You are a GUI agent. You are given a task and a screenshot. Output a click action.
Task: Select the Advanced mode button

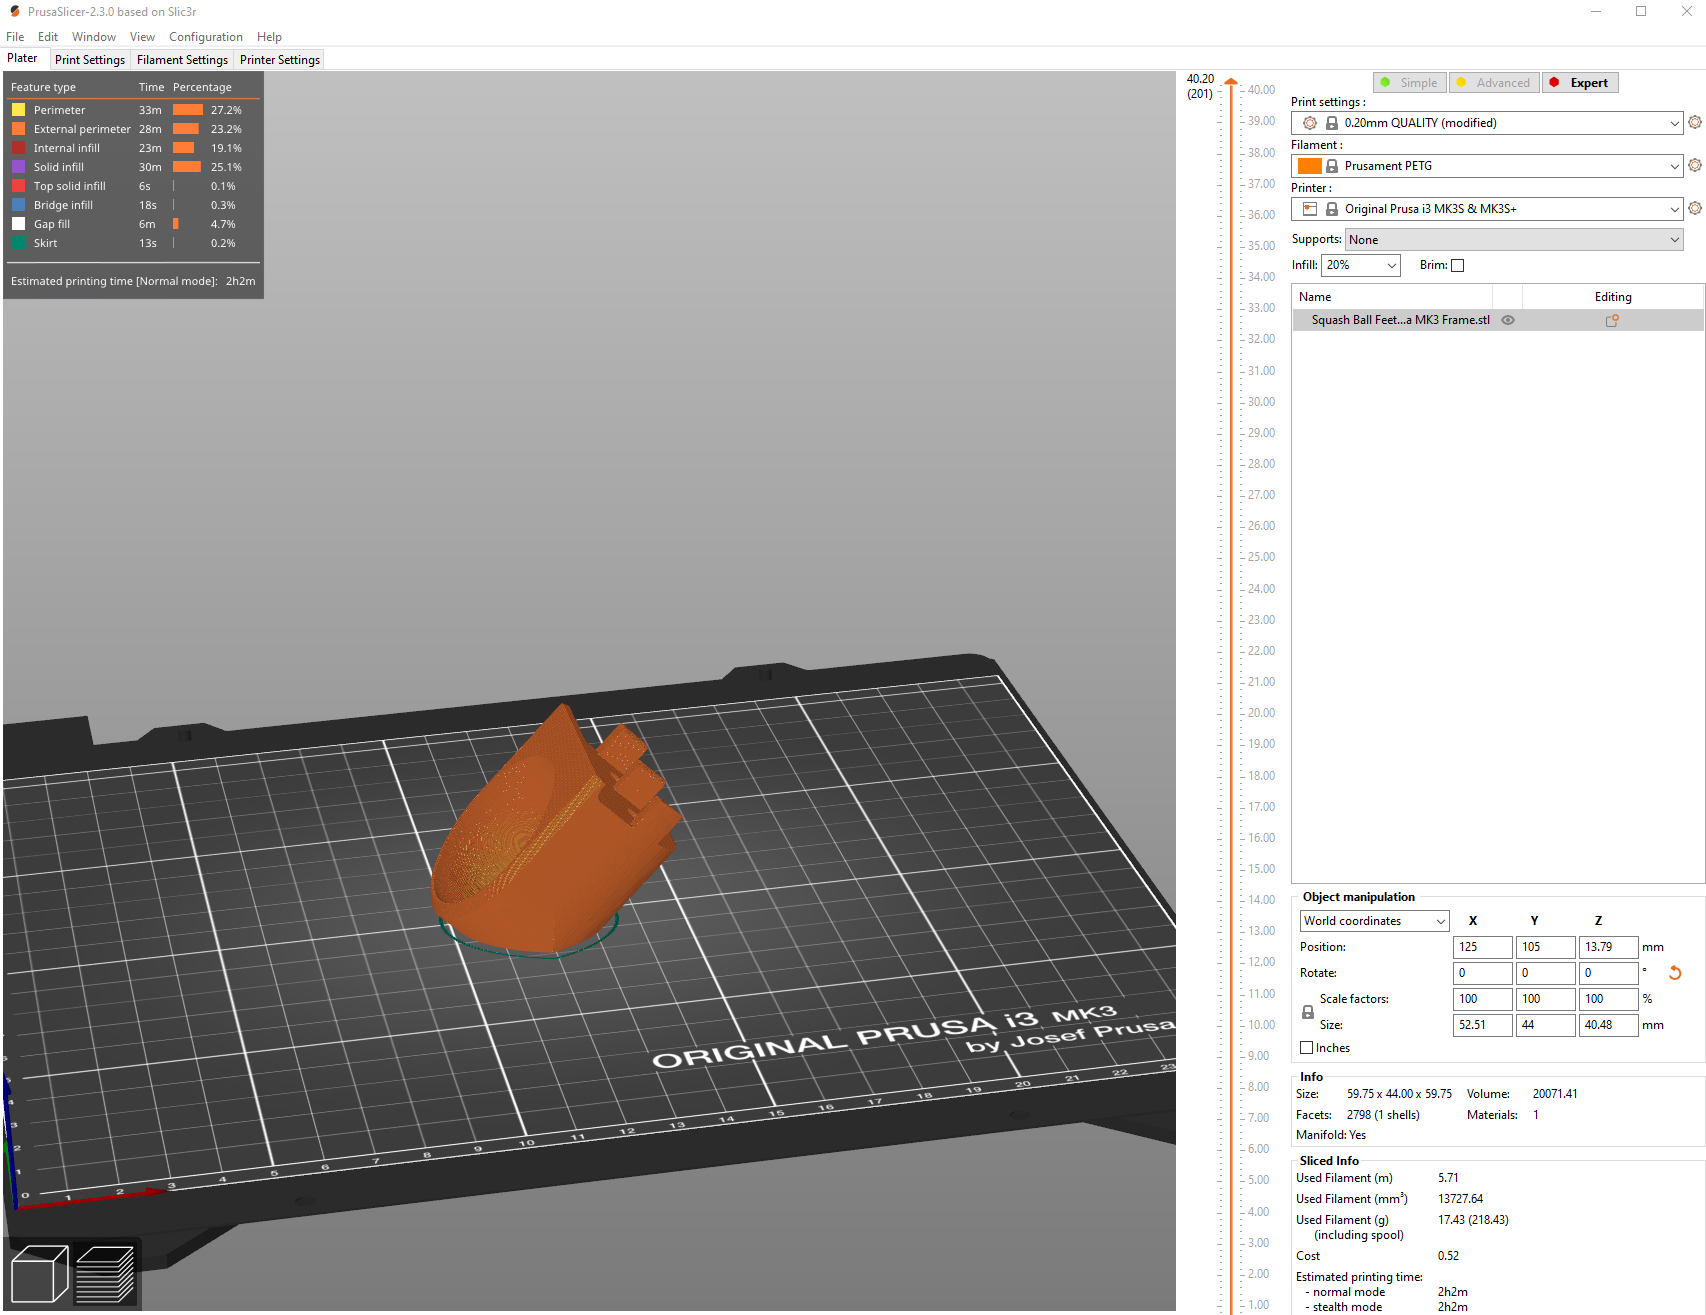point(1493,82)
